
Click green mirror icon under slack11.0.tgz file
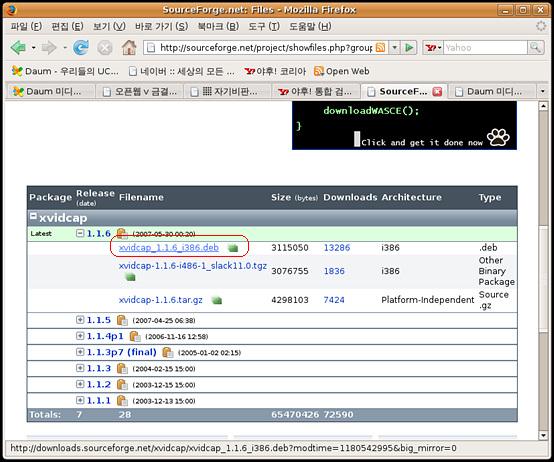[x=130, y=277]
